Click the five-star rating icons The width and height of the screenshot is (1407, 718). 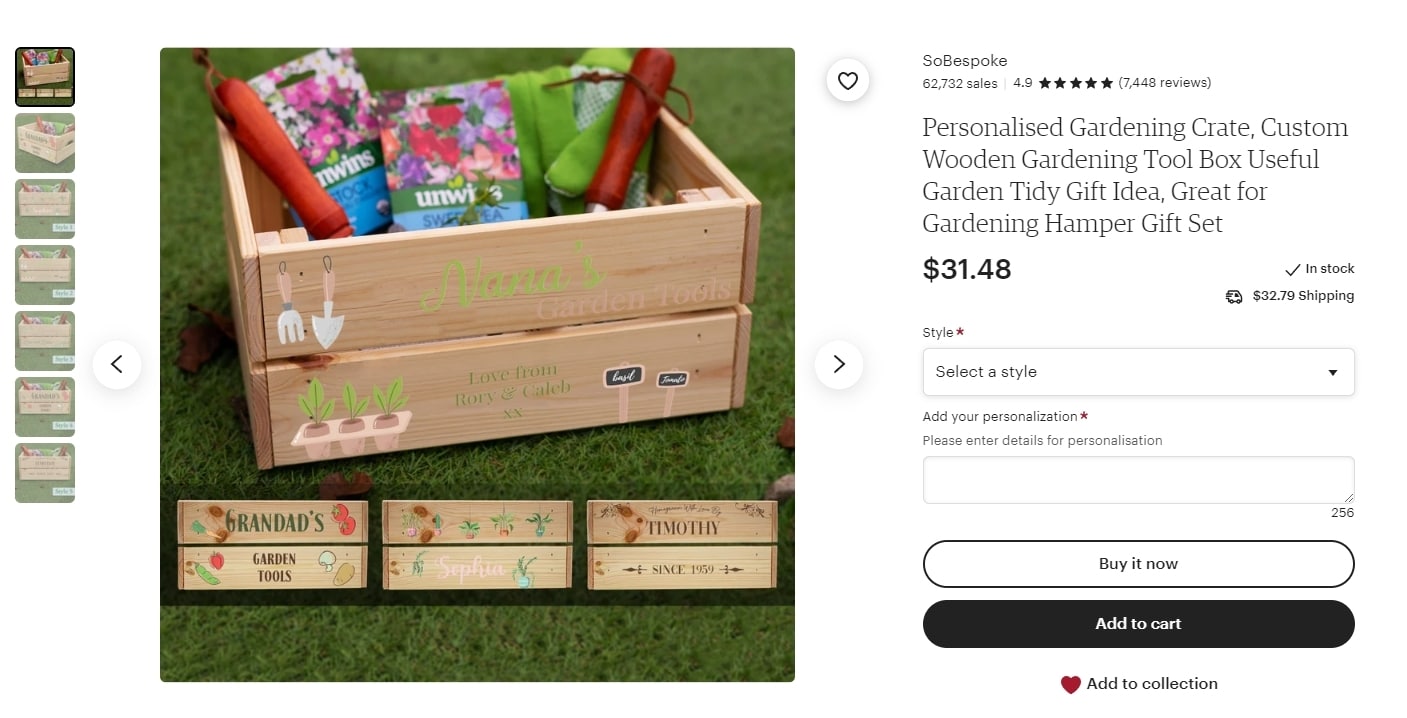point(1075,83)
